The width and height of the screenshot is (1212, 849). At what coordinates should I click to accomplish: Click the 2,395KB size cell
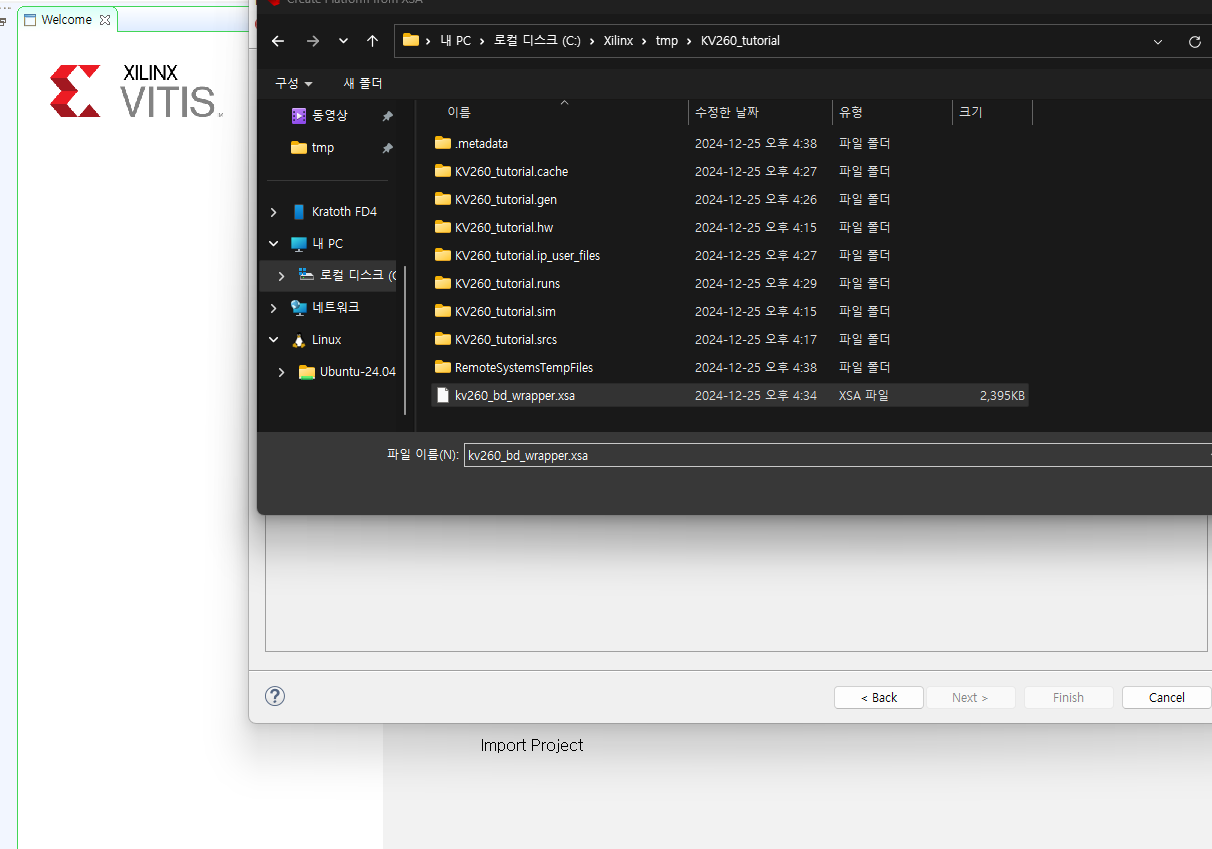[x=1002, y=395]
